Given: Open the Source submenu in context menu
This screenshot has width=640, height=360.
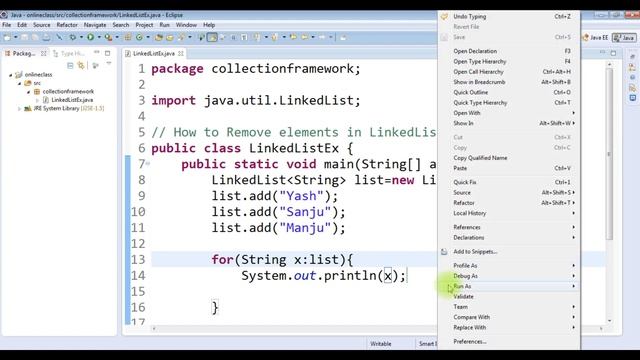Looking at the screenshot, I should (x=508, y=193).
